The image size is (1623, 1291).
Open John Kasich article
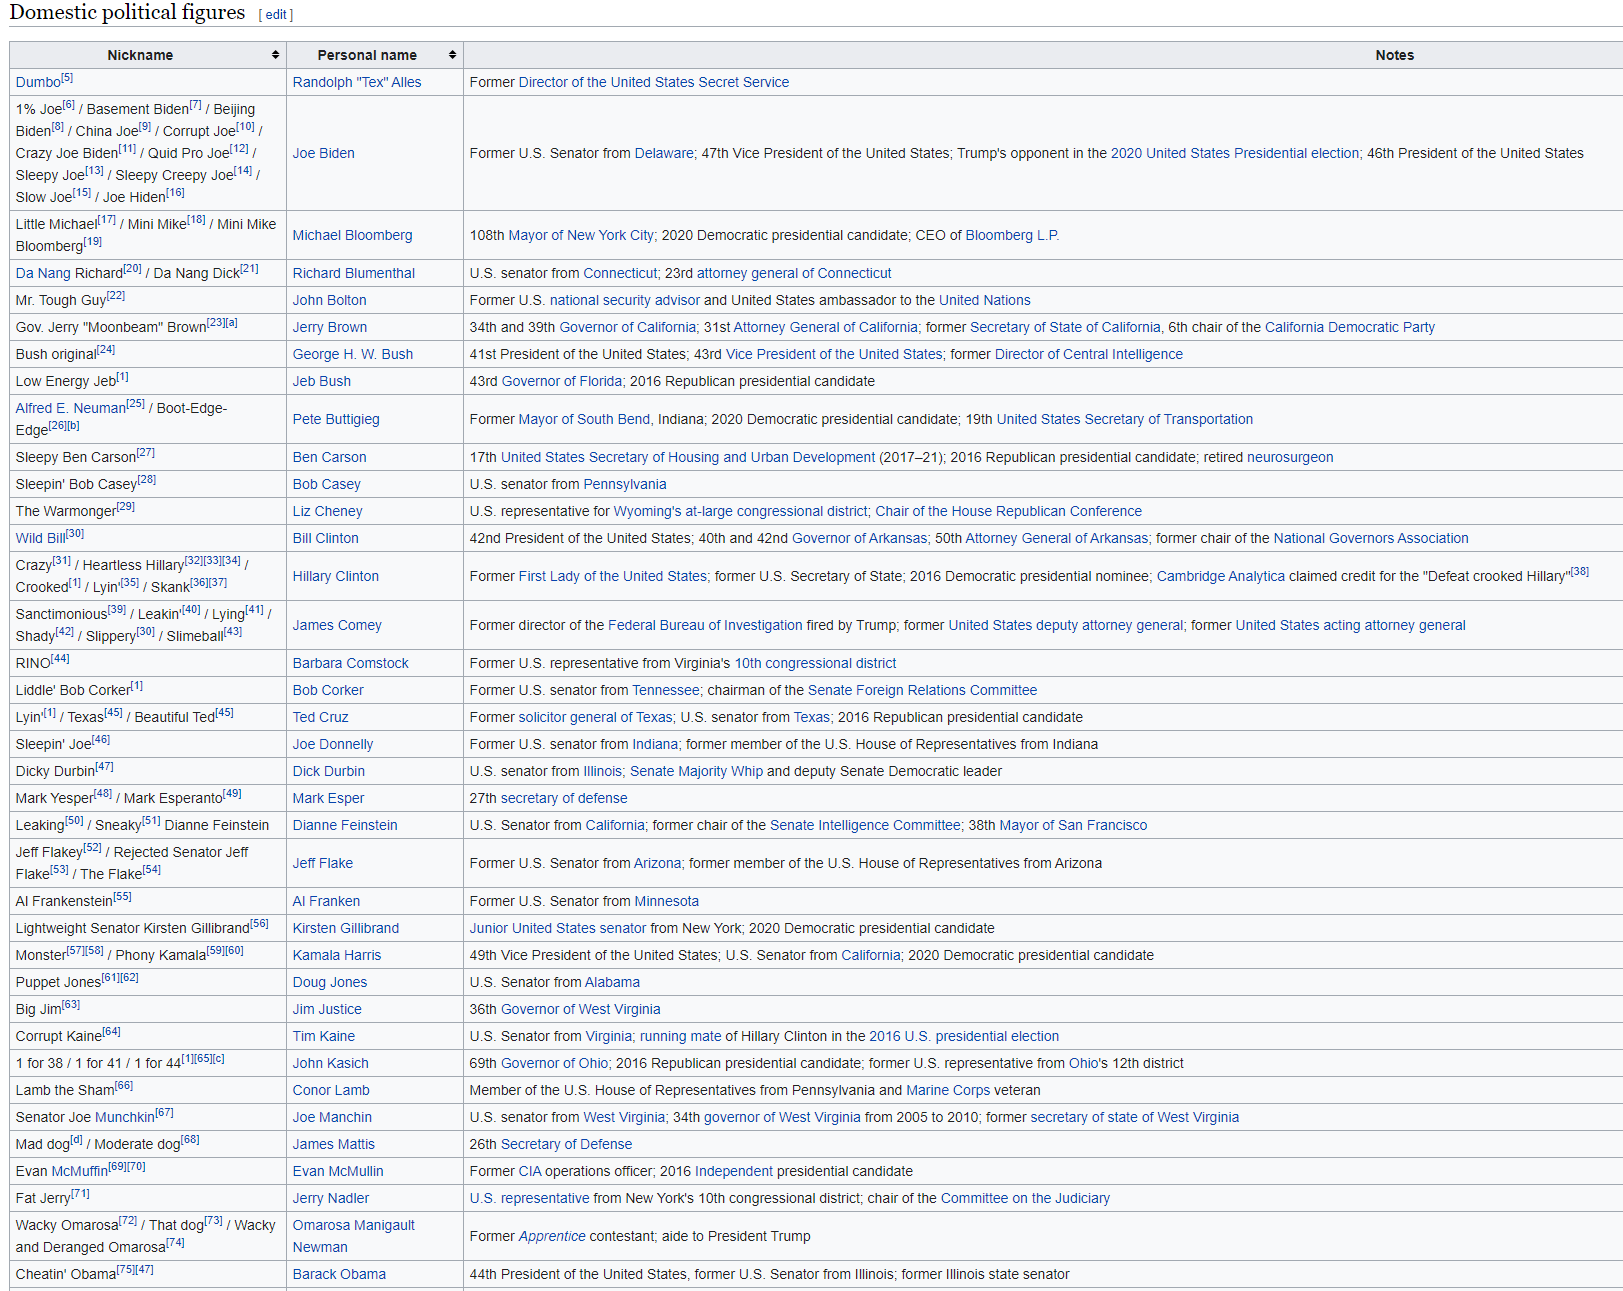331,1063
